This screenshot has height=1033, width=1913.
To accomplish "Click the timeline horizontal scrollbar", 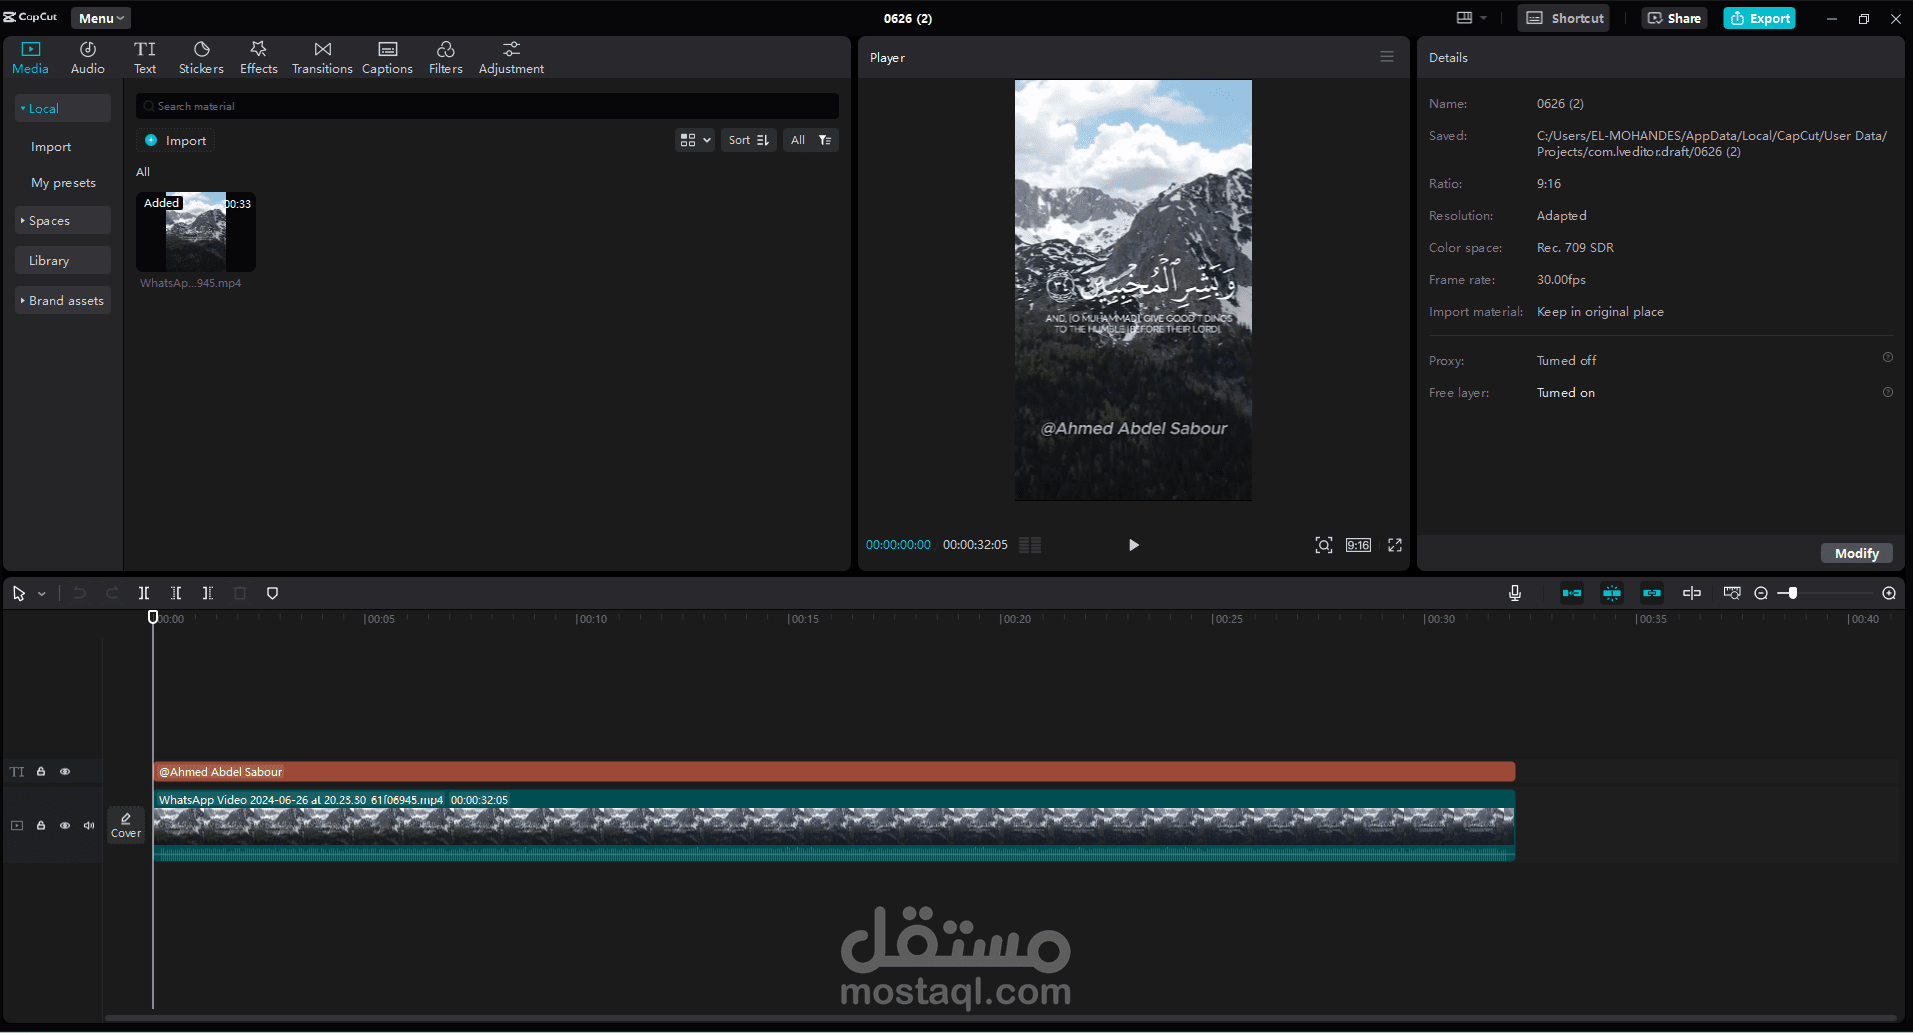I will pyautogui.click(x=1003, y=1018).
